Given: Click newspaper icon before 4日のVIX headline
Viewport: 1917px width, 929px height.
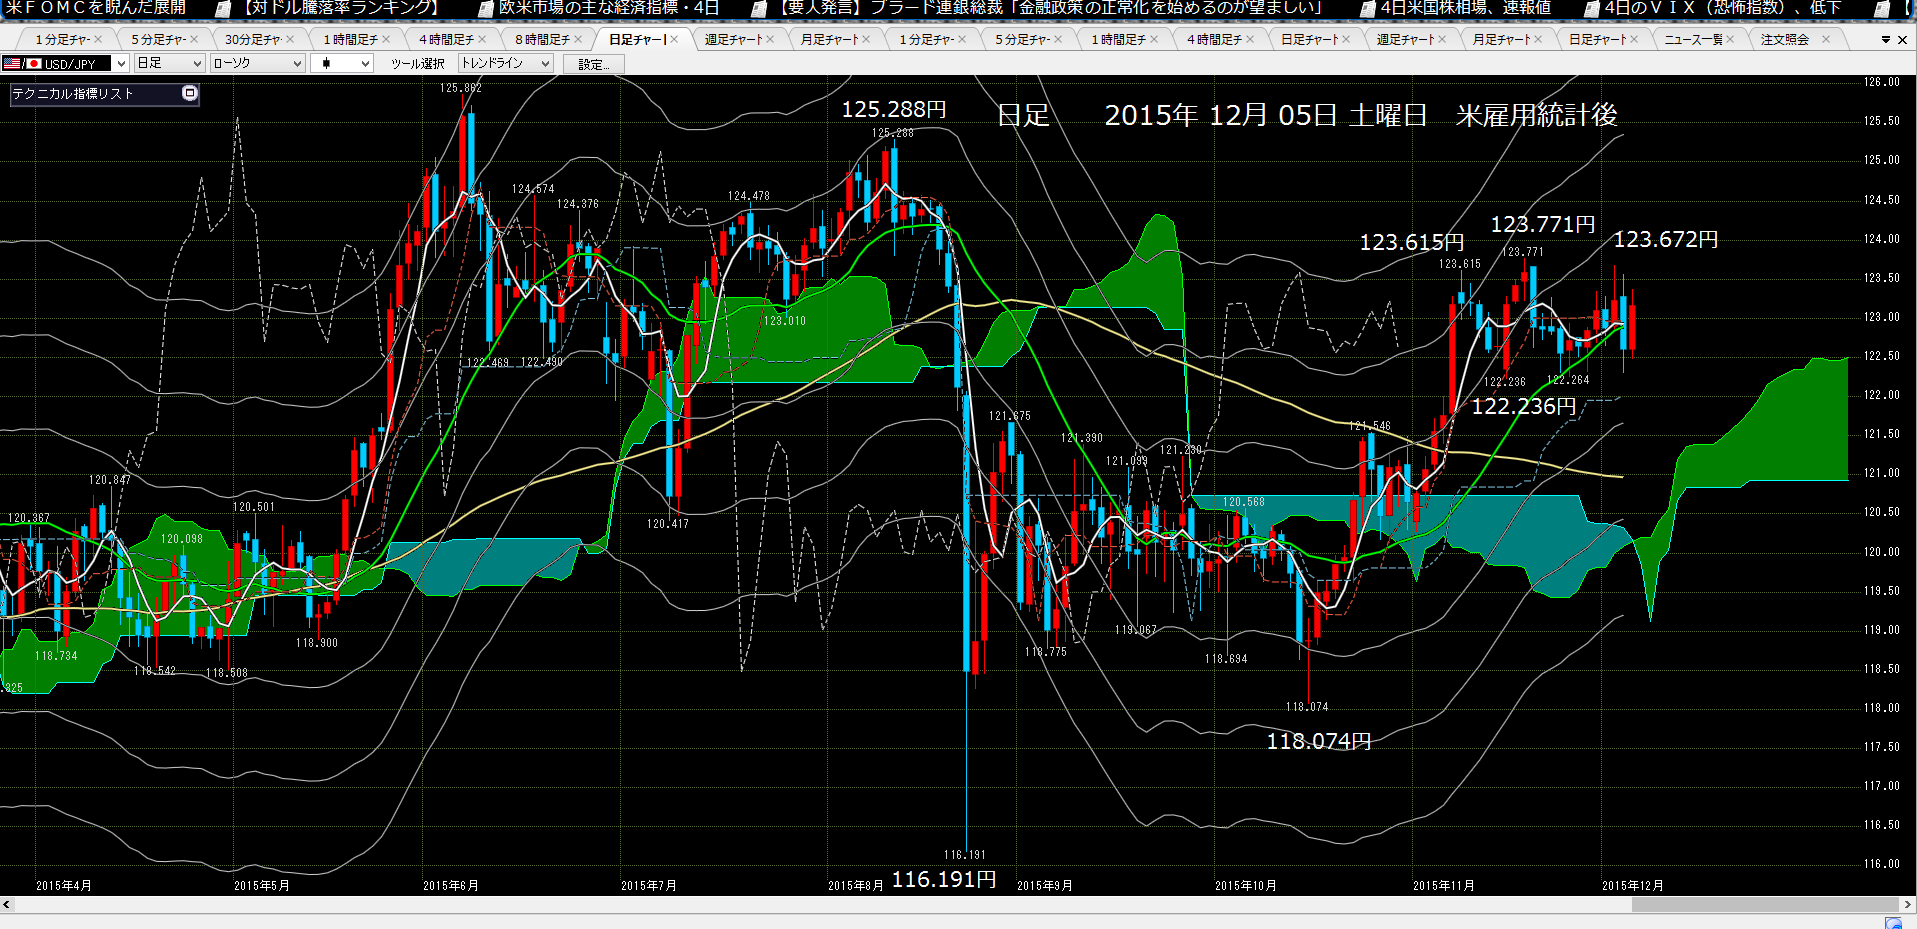Looking at the screenshot, I should 1592,8.
